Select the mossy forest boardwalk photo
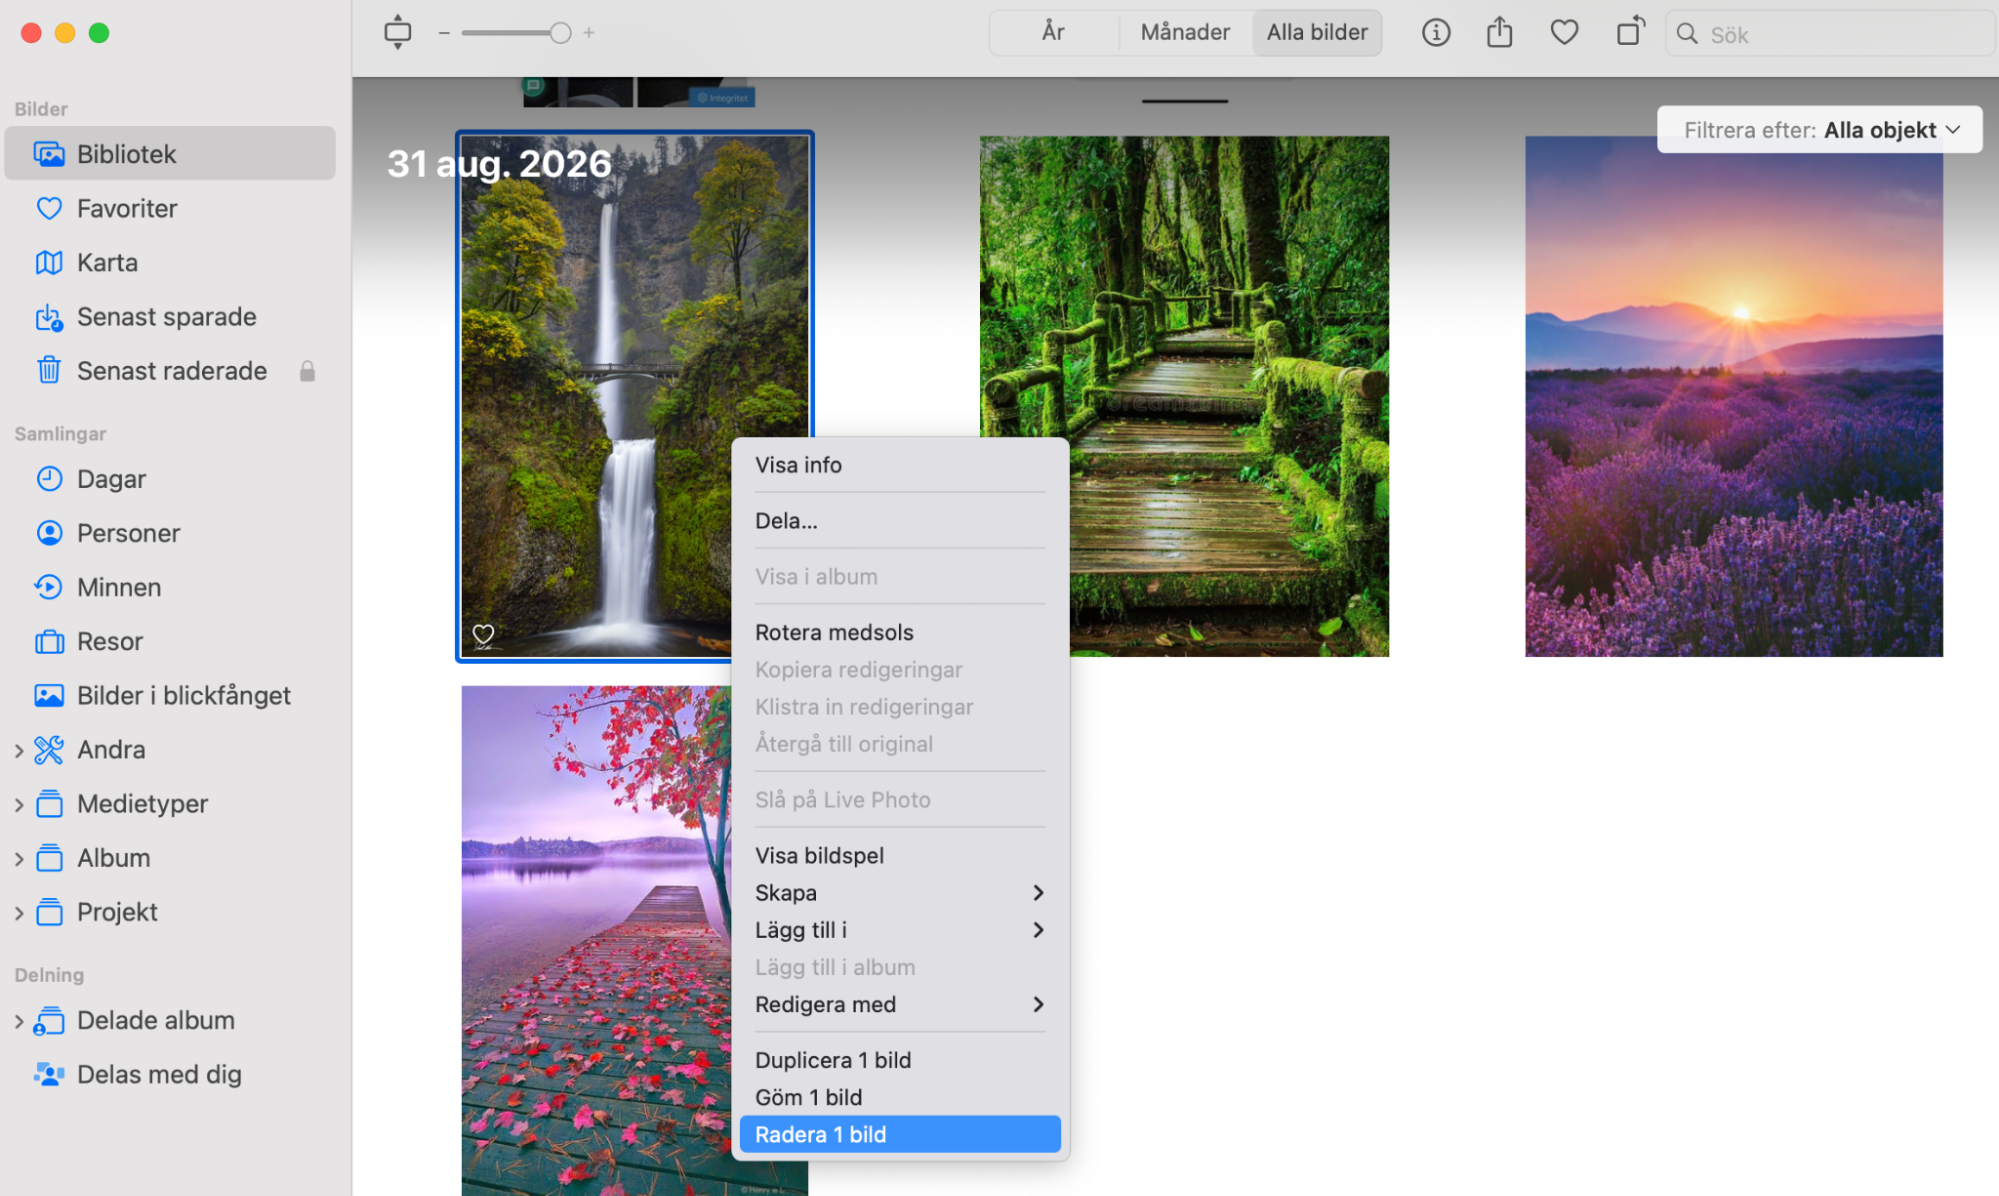This screenshot has width=1999, height=1196. click(1184, 396)
